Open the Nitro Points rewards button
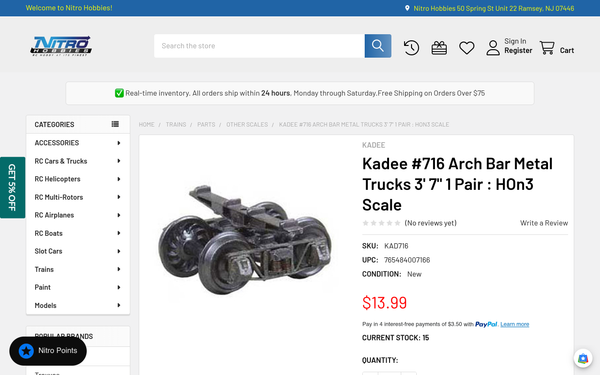 (x=48, y=351)
